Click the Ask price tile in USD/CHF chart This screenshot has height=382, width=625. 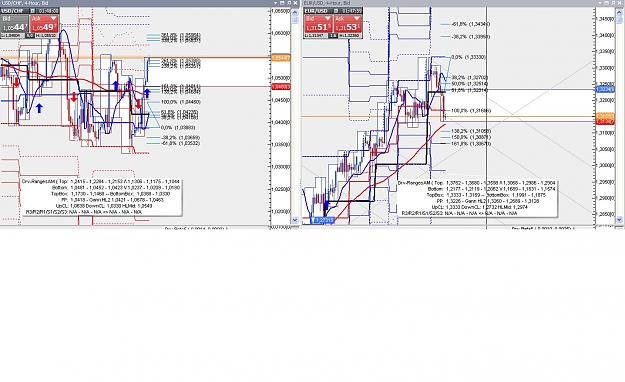click(x=44, y=24)
